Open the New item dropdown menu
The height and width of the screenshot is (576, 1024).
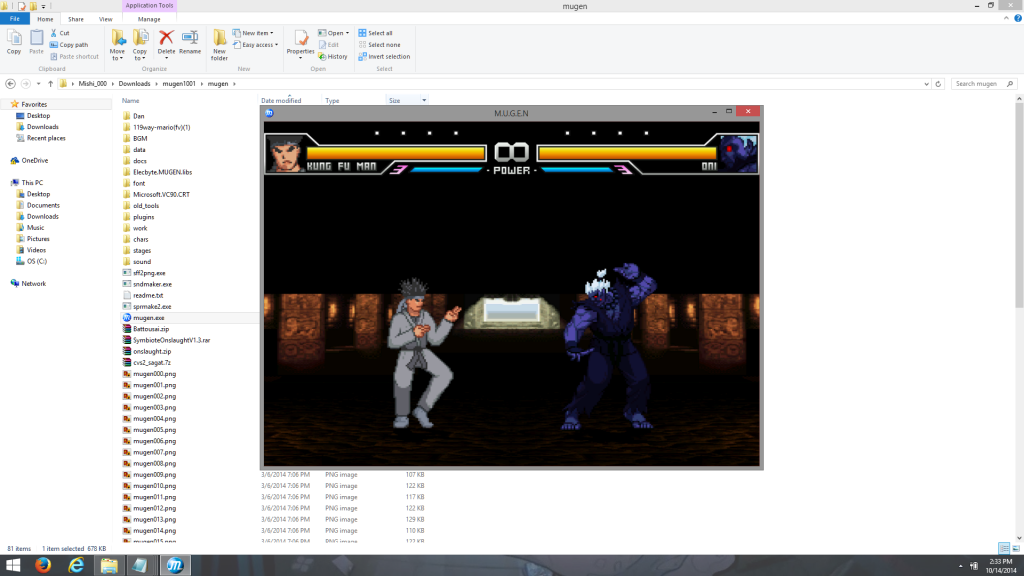click(x=255, y=33)
